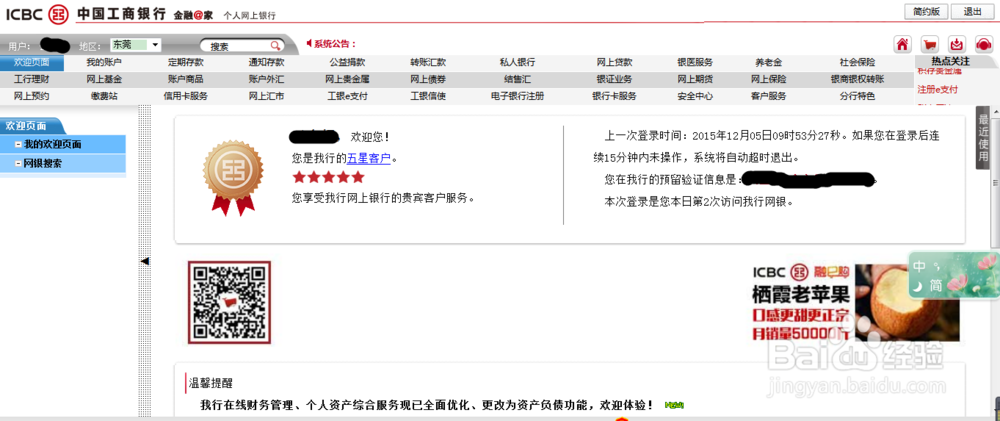
Task: Open 网上贵金属 menu
Action: click(348, 80)
